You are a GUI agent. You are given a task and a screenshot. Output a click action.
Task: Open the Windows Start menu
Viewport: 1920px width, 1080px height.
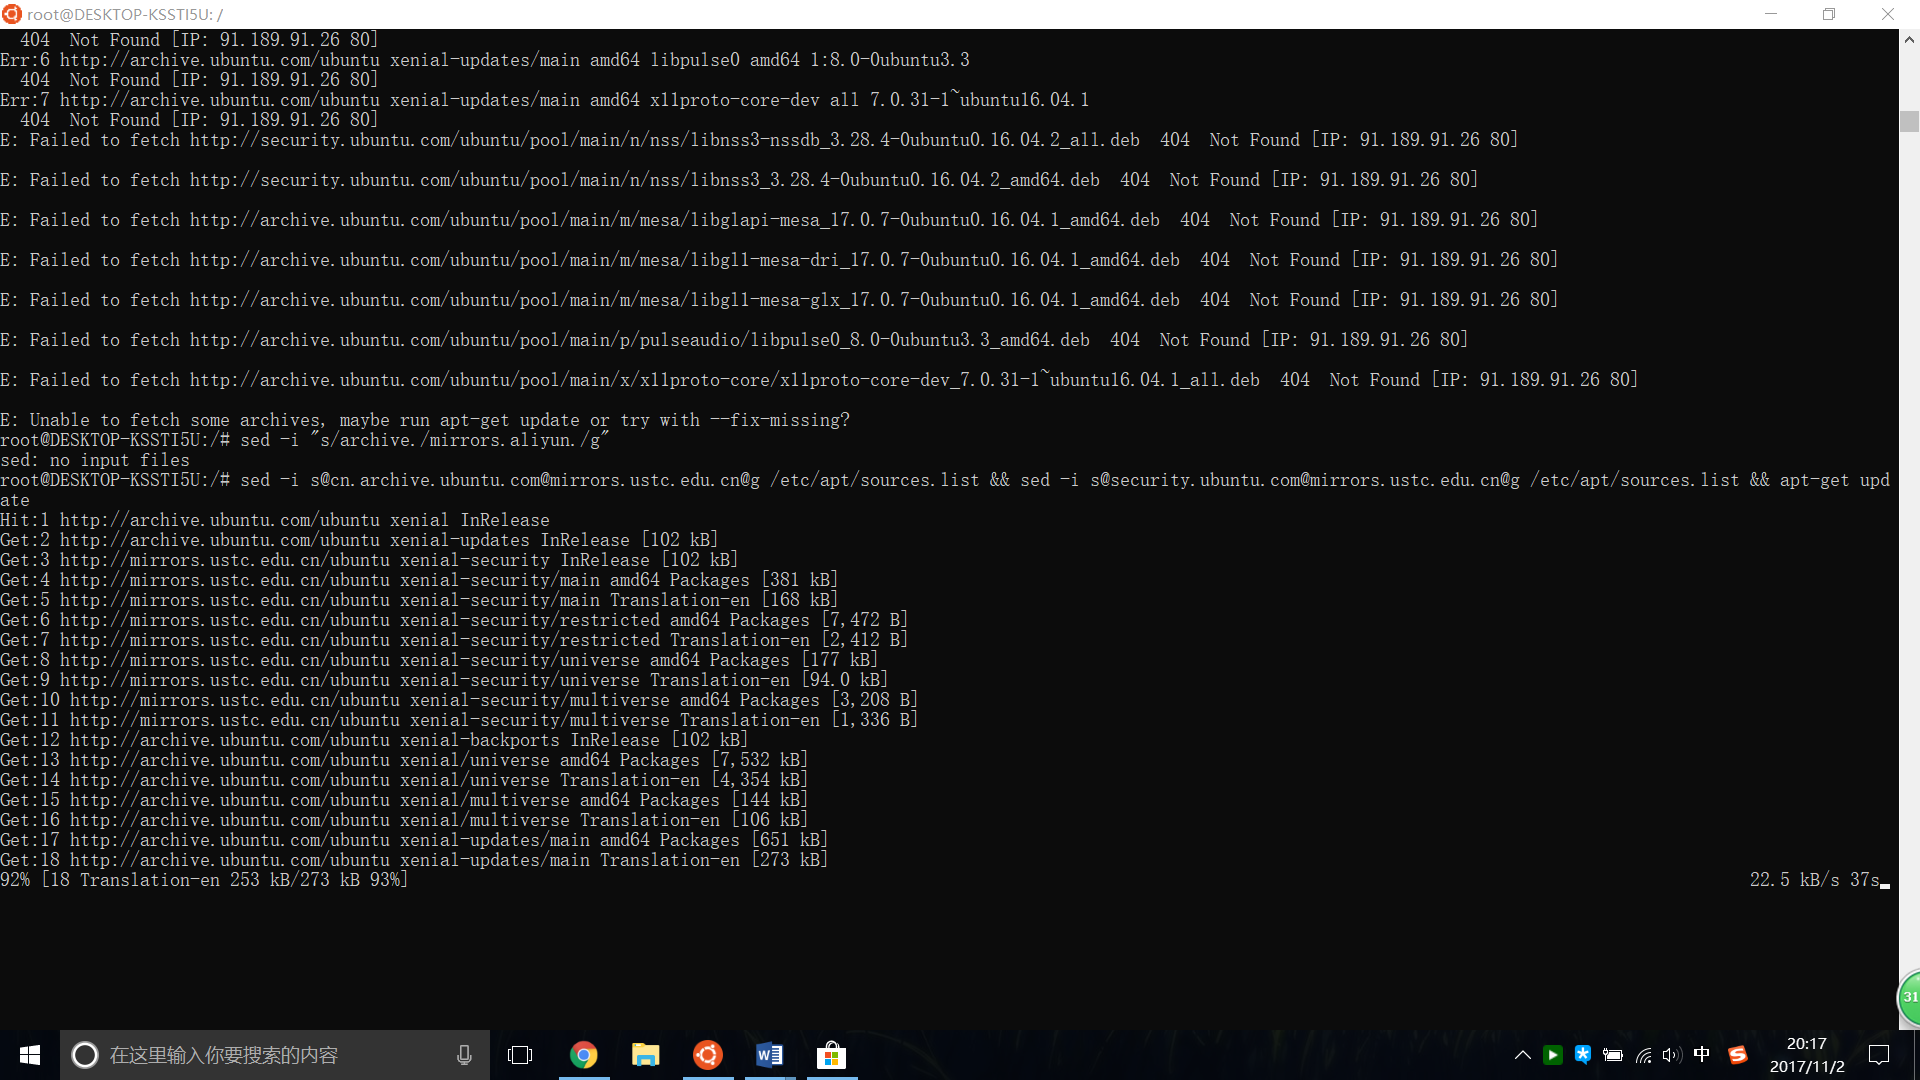pyautogui.click(x=30, y=1055)
